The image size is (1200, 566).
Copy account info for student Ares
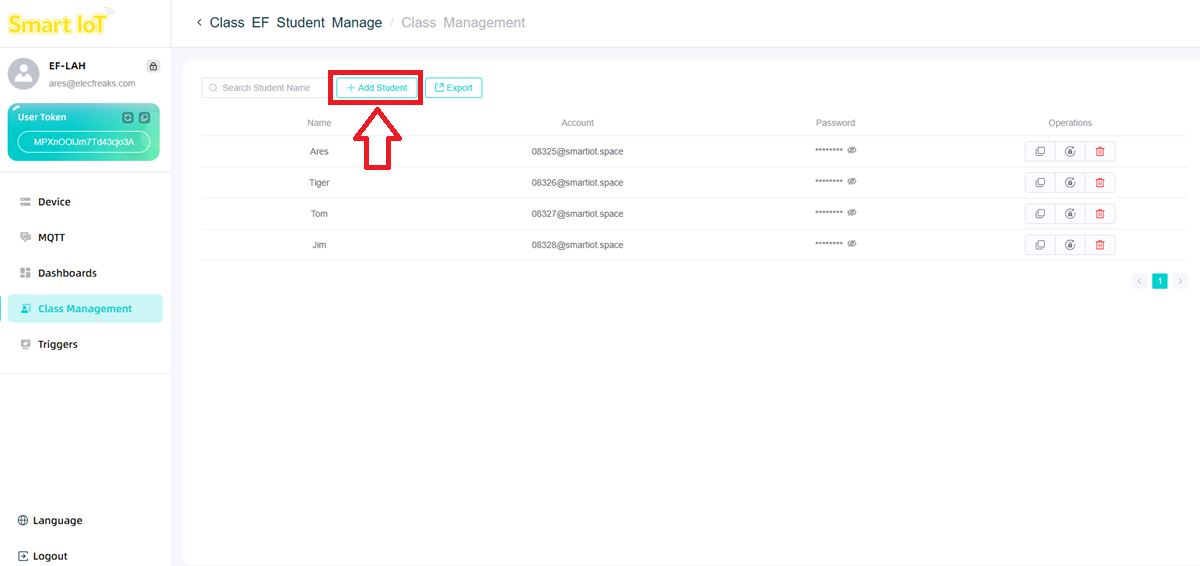click(x=1040, y=152)
